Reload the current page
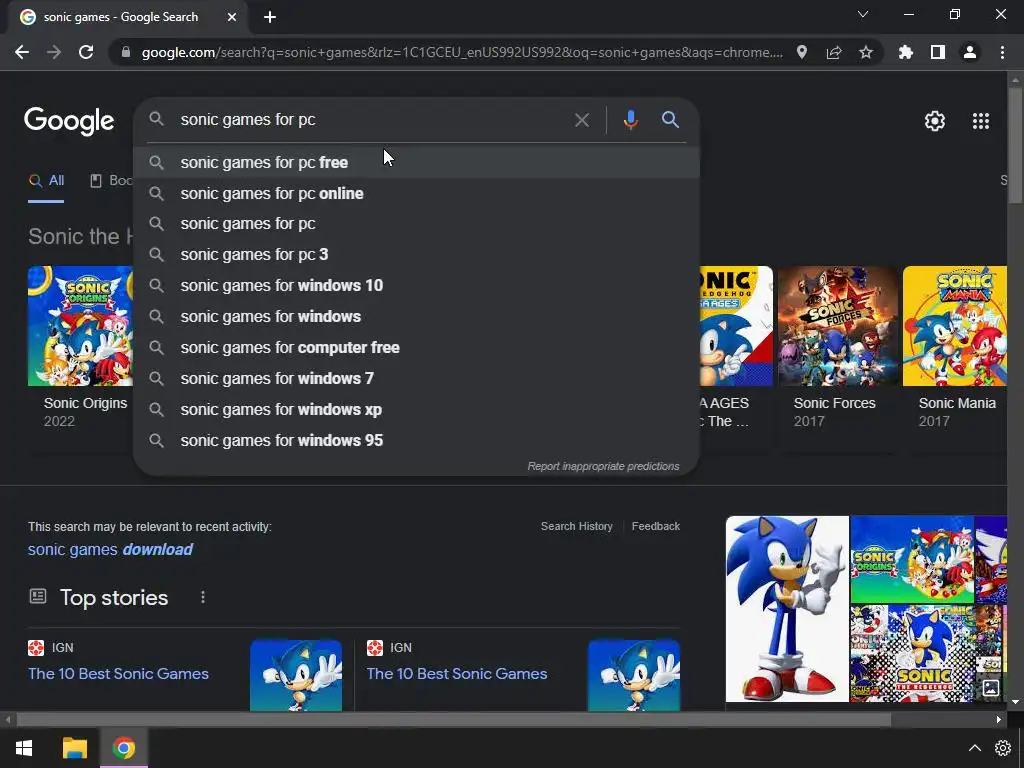 86,52
